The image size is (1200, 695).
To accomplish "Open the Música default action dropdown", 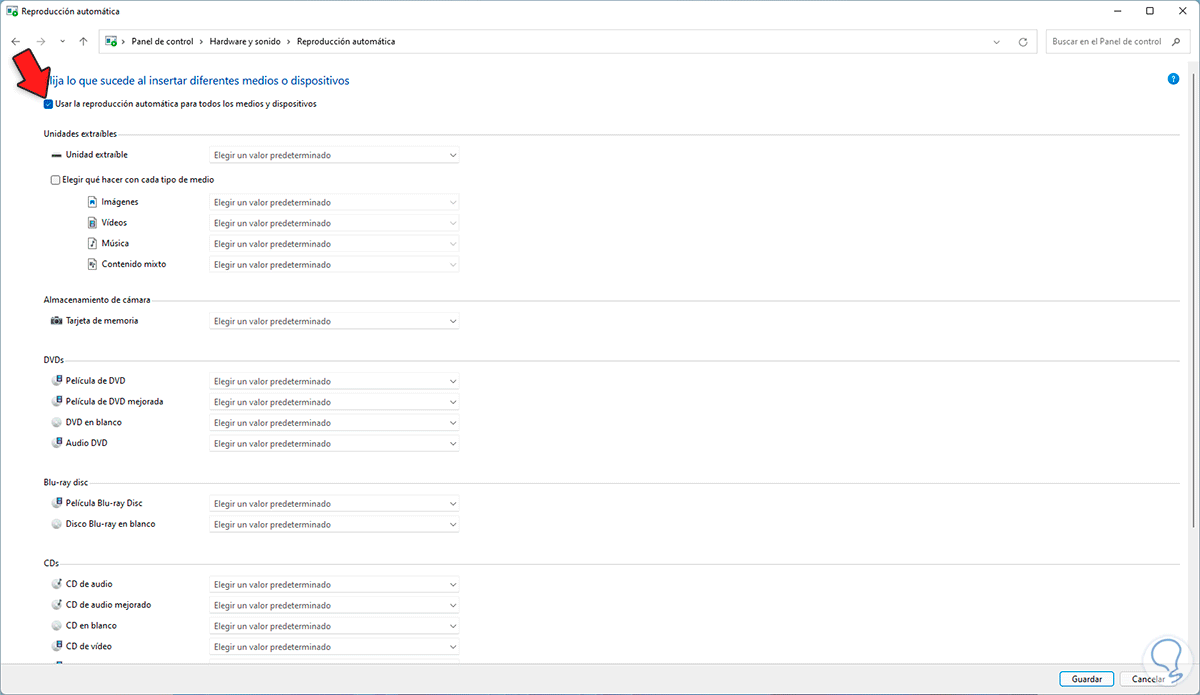I will [334, 244].
